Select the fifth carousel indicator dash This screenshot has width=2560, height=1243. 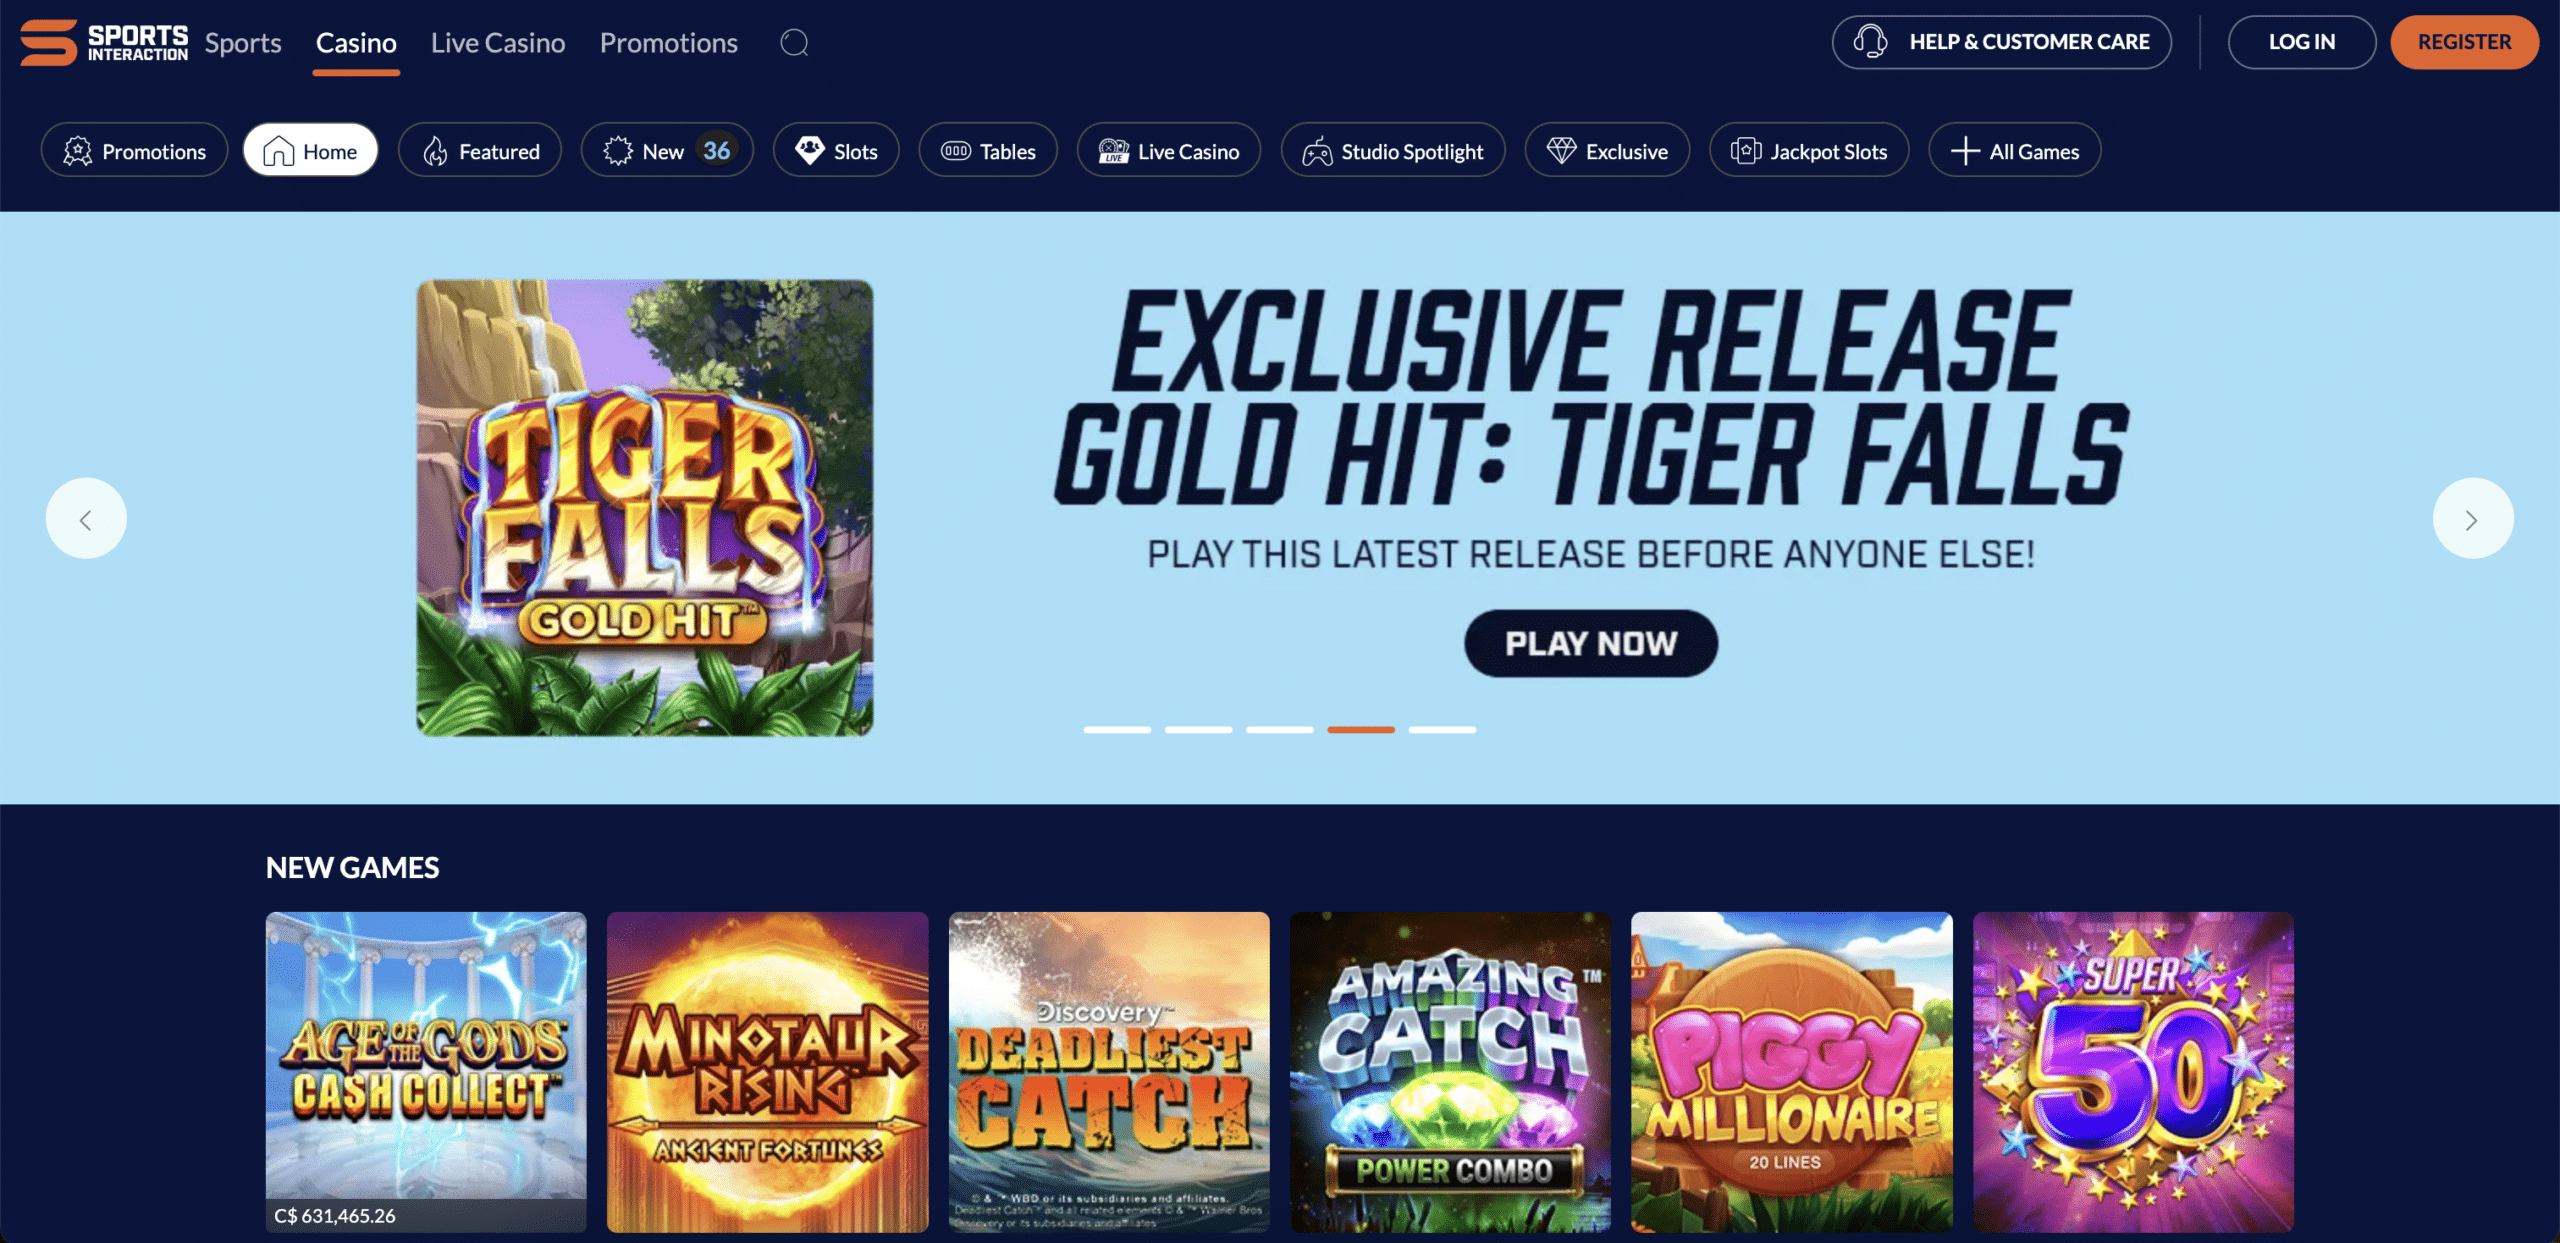pos(1442,730)
